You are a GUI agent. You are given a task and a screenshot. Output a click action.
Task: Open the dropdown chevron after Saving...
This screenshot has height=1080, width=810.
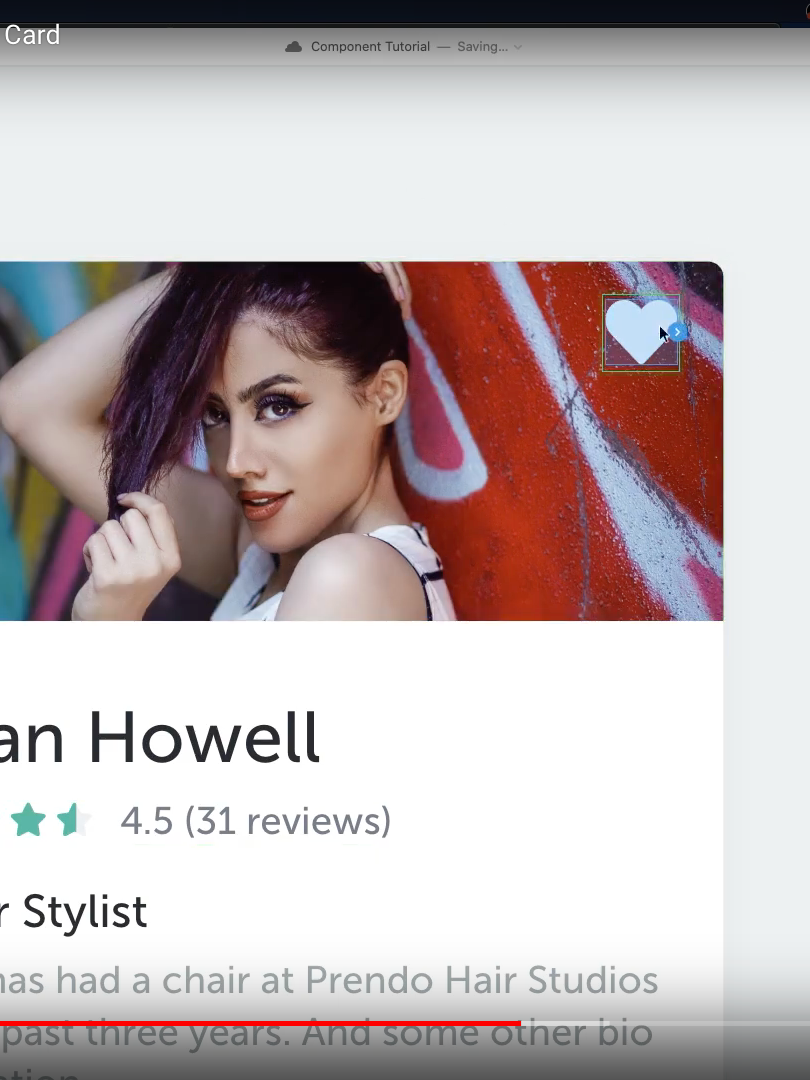(518, 47)
